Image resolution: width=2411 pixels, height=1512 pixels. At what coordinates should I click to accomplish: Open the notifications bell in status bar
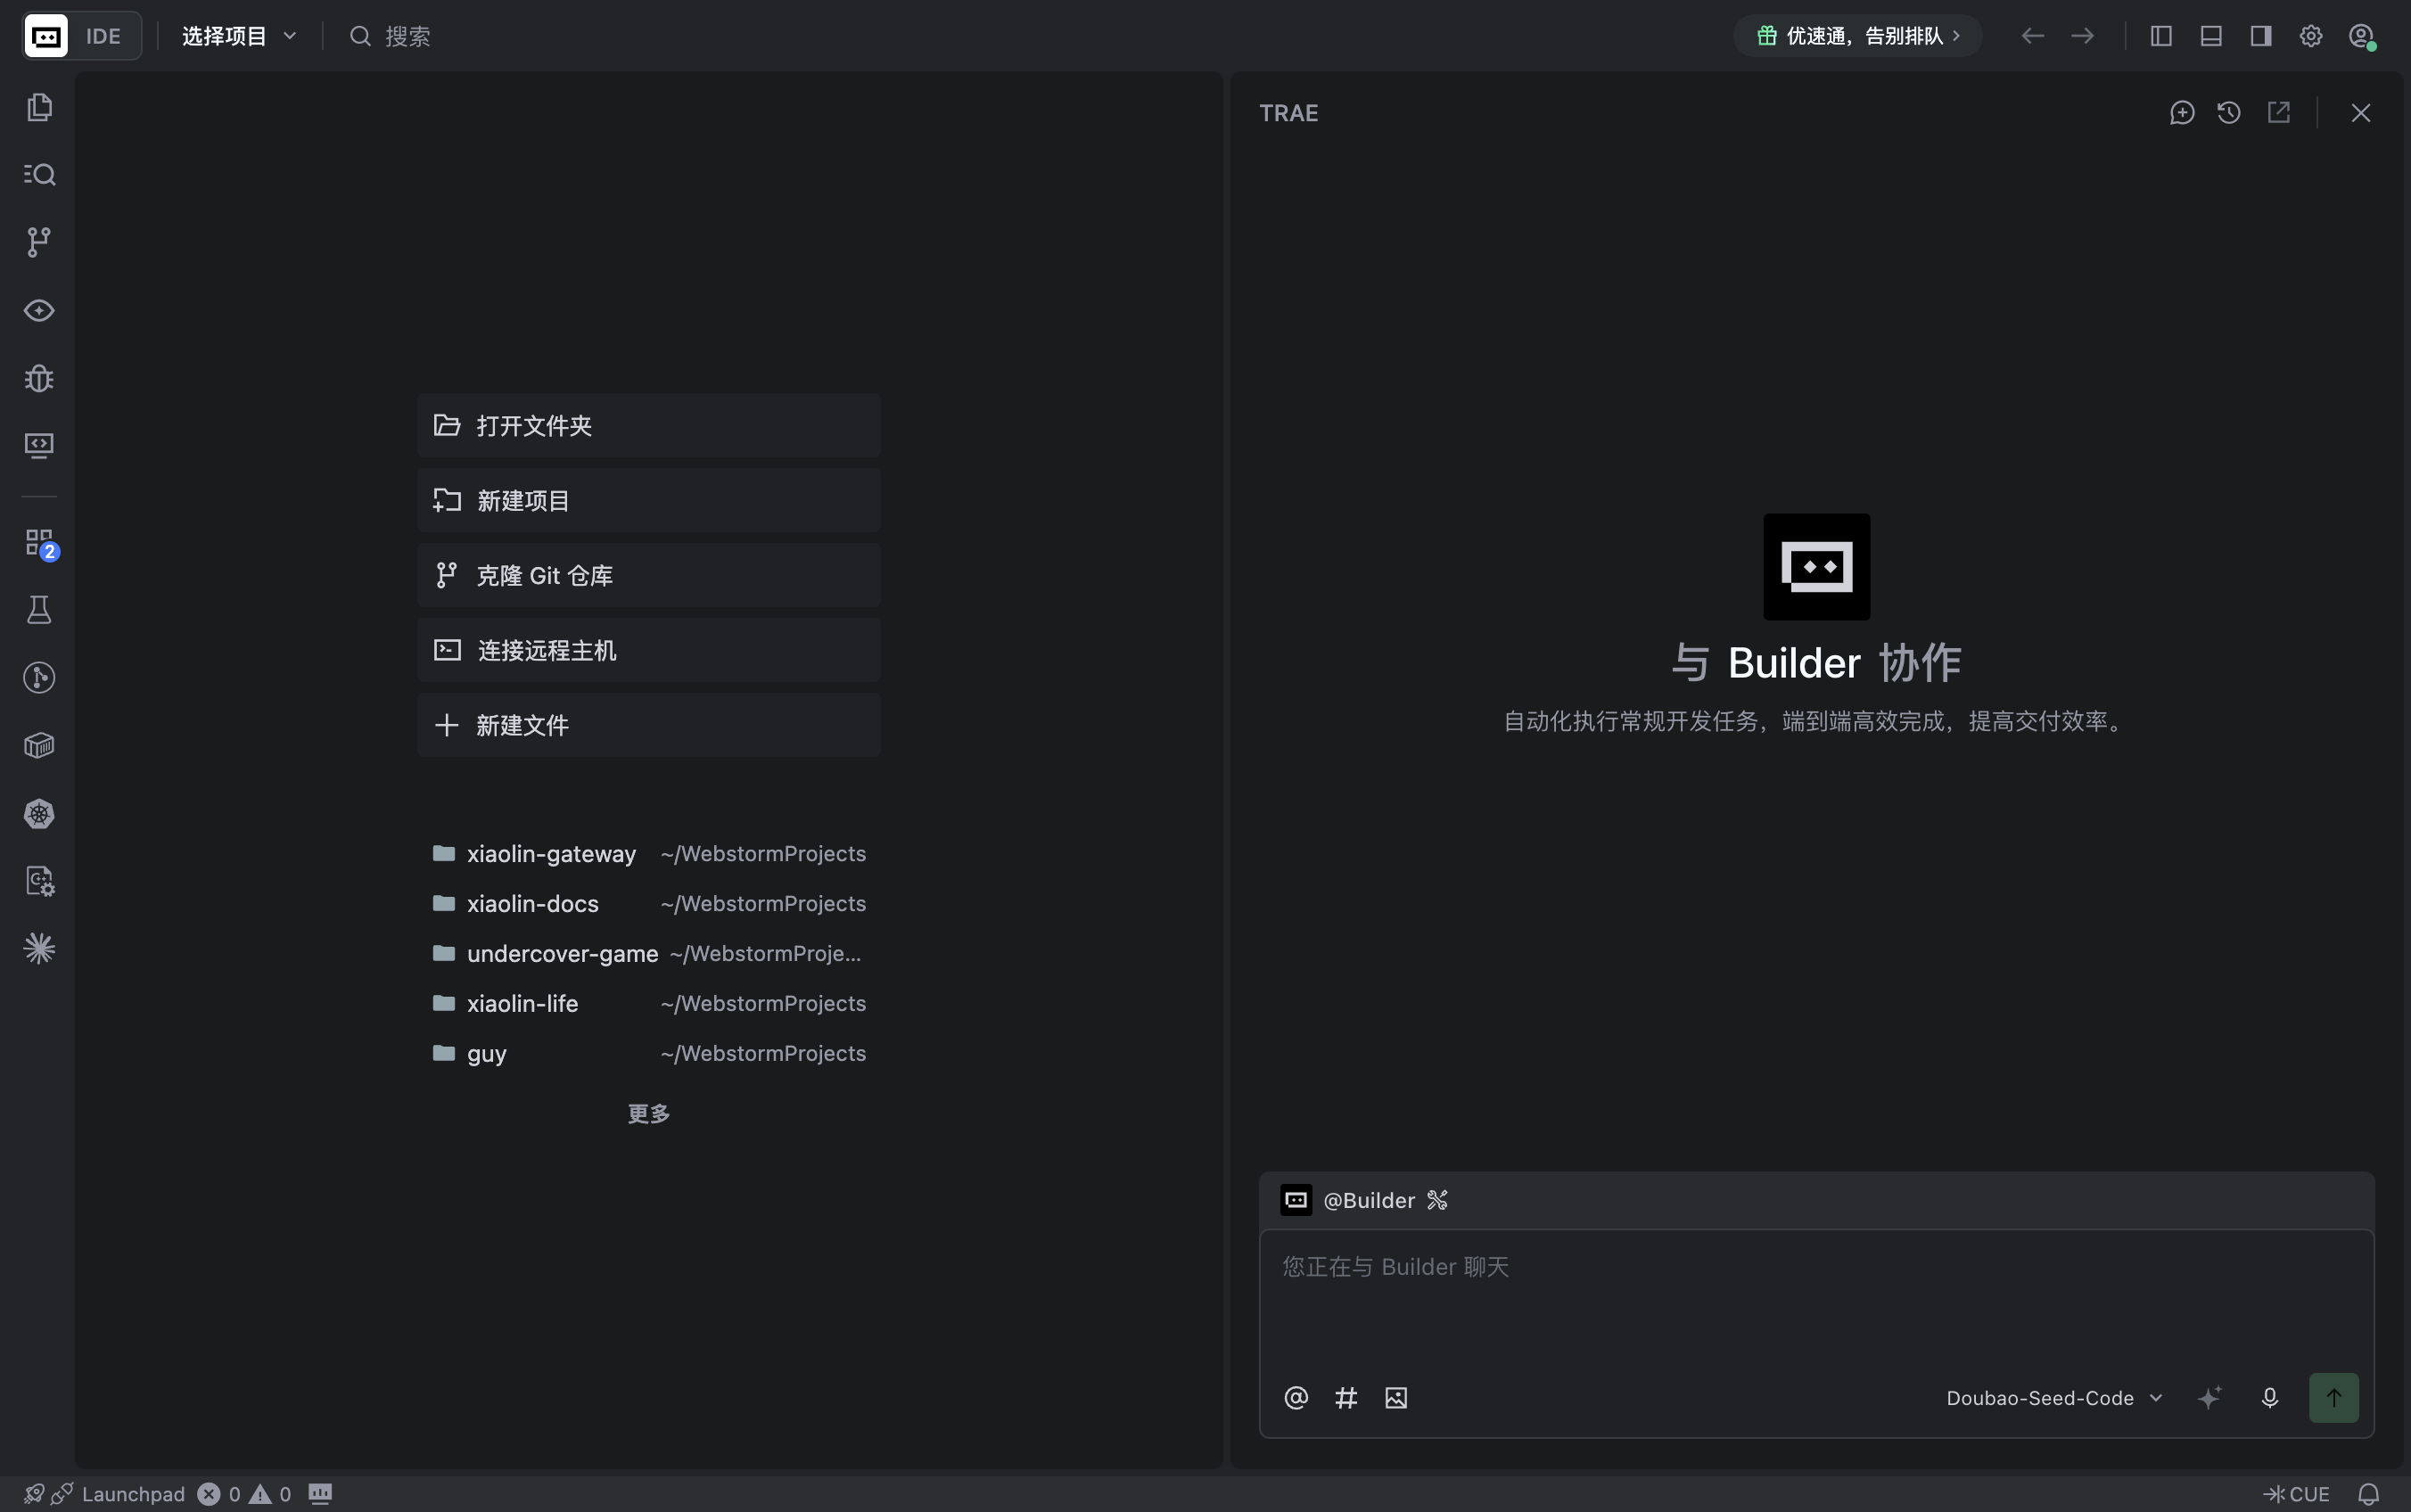tap(2368, 1494)
